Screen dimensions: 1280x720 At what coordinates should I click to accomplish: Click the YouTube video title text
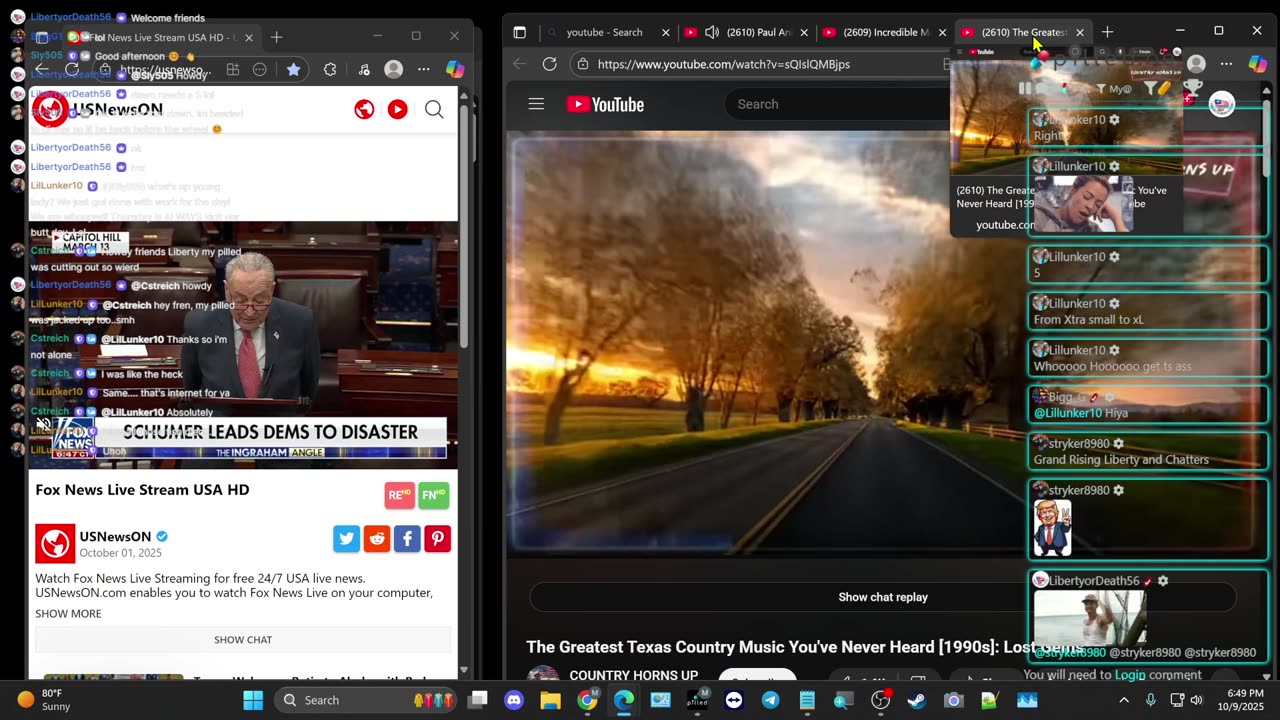tap(804, 647)
